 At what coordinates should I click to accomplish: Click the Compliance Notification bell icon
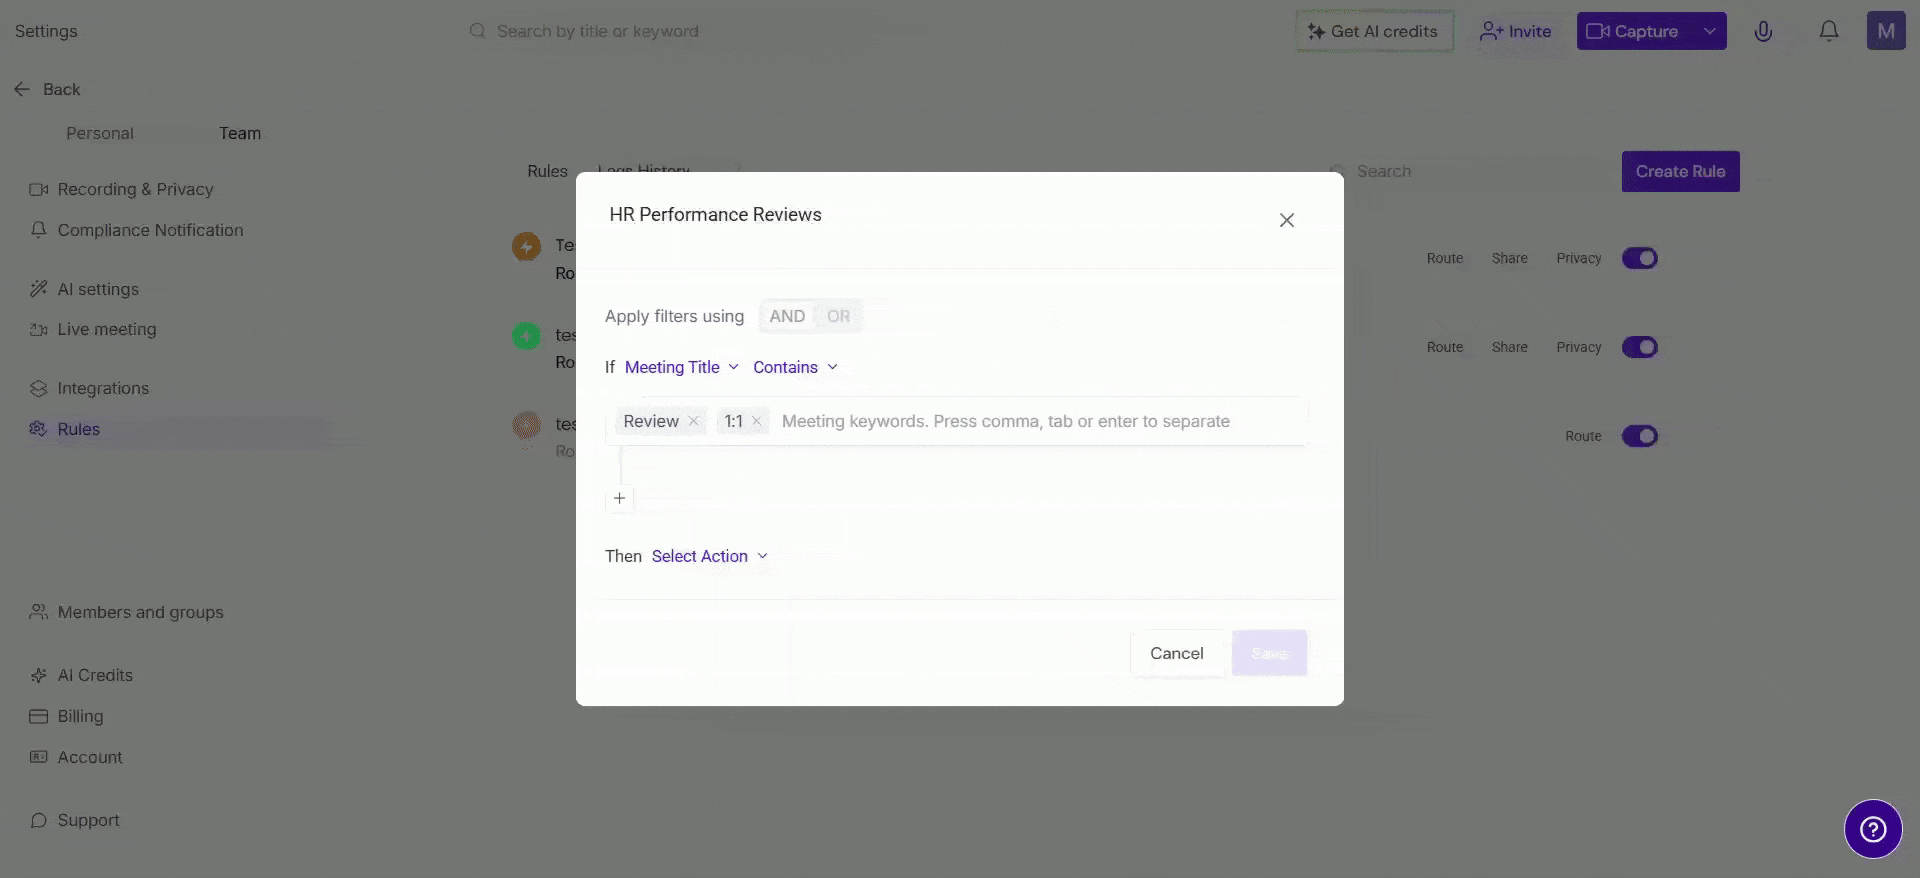(x=39, y=230)
